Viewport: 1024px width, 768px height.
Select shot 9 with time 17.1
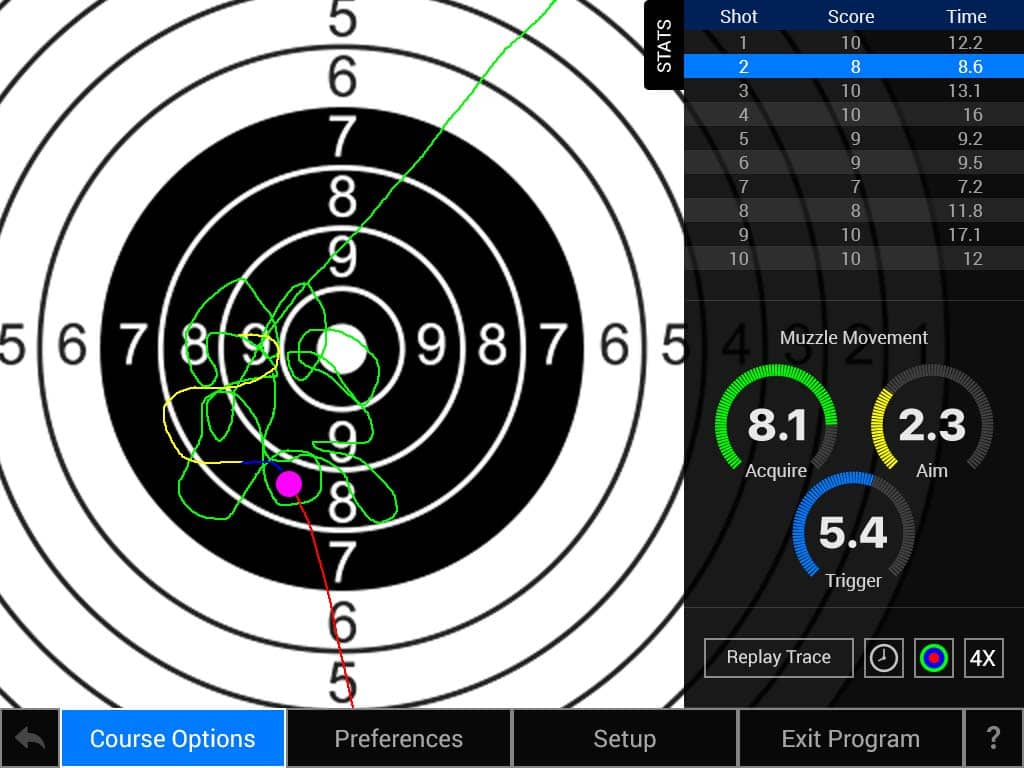click(854, 234)
